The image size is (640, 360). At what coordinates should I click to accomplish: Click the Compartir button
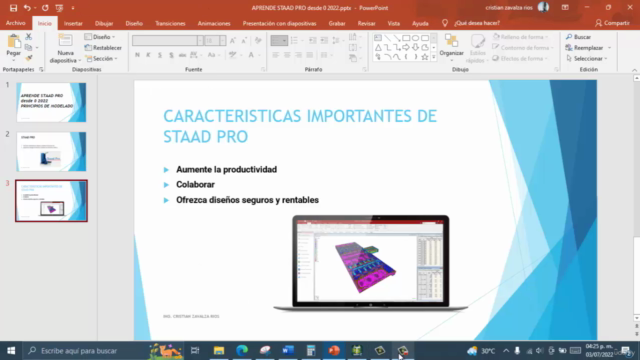[612, 23]
